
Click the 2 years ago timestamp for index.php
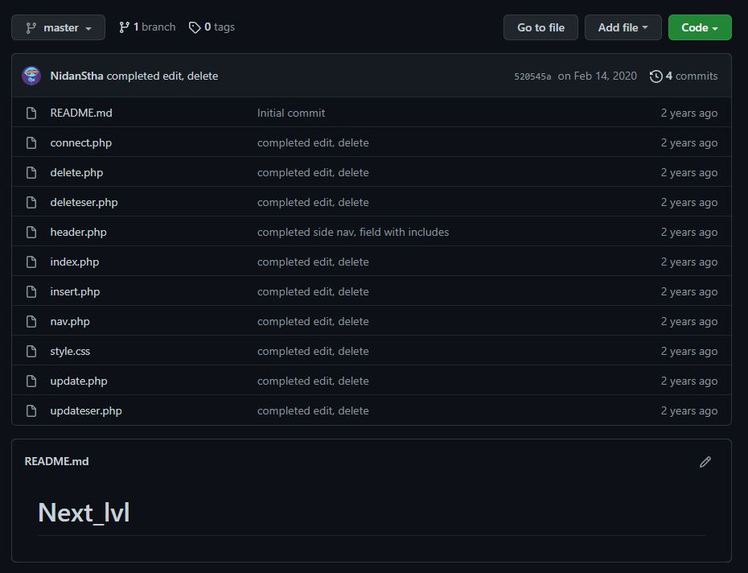point(689,262)
